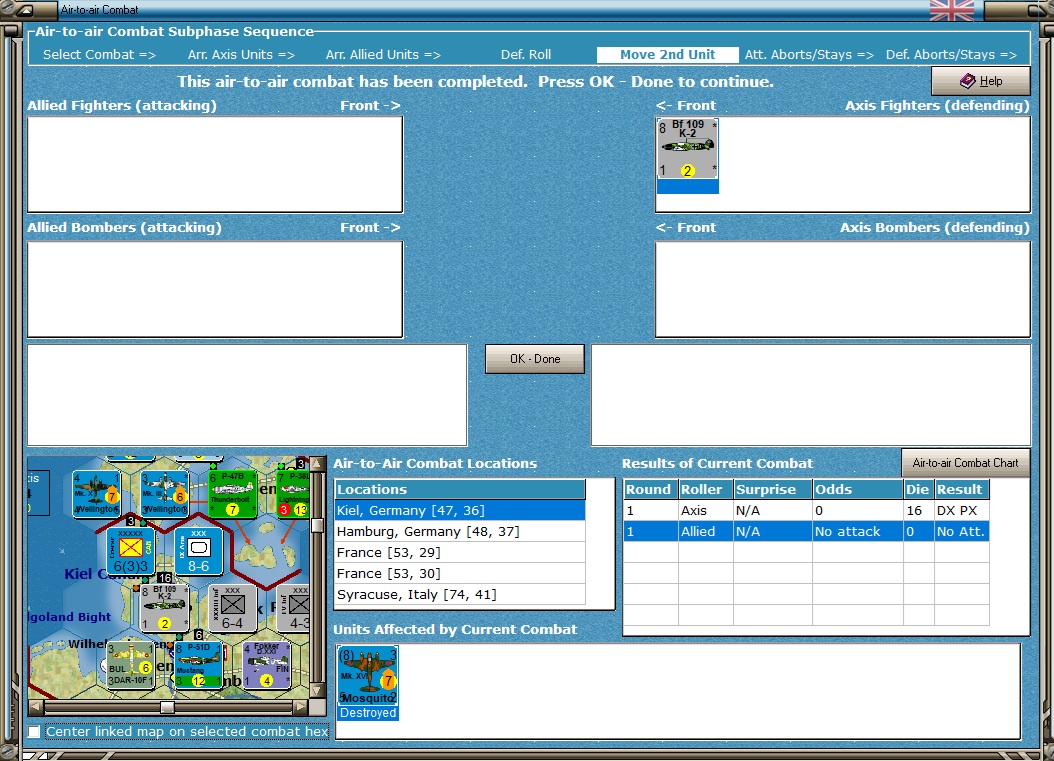Click the map scroll down arrow
Image resolution: width=1054 pixels, height=761 pixels.
[316, 691]
